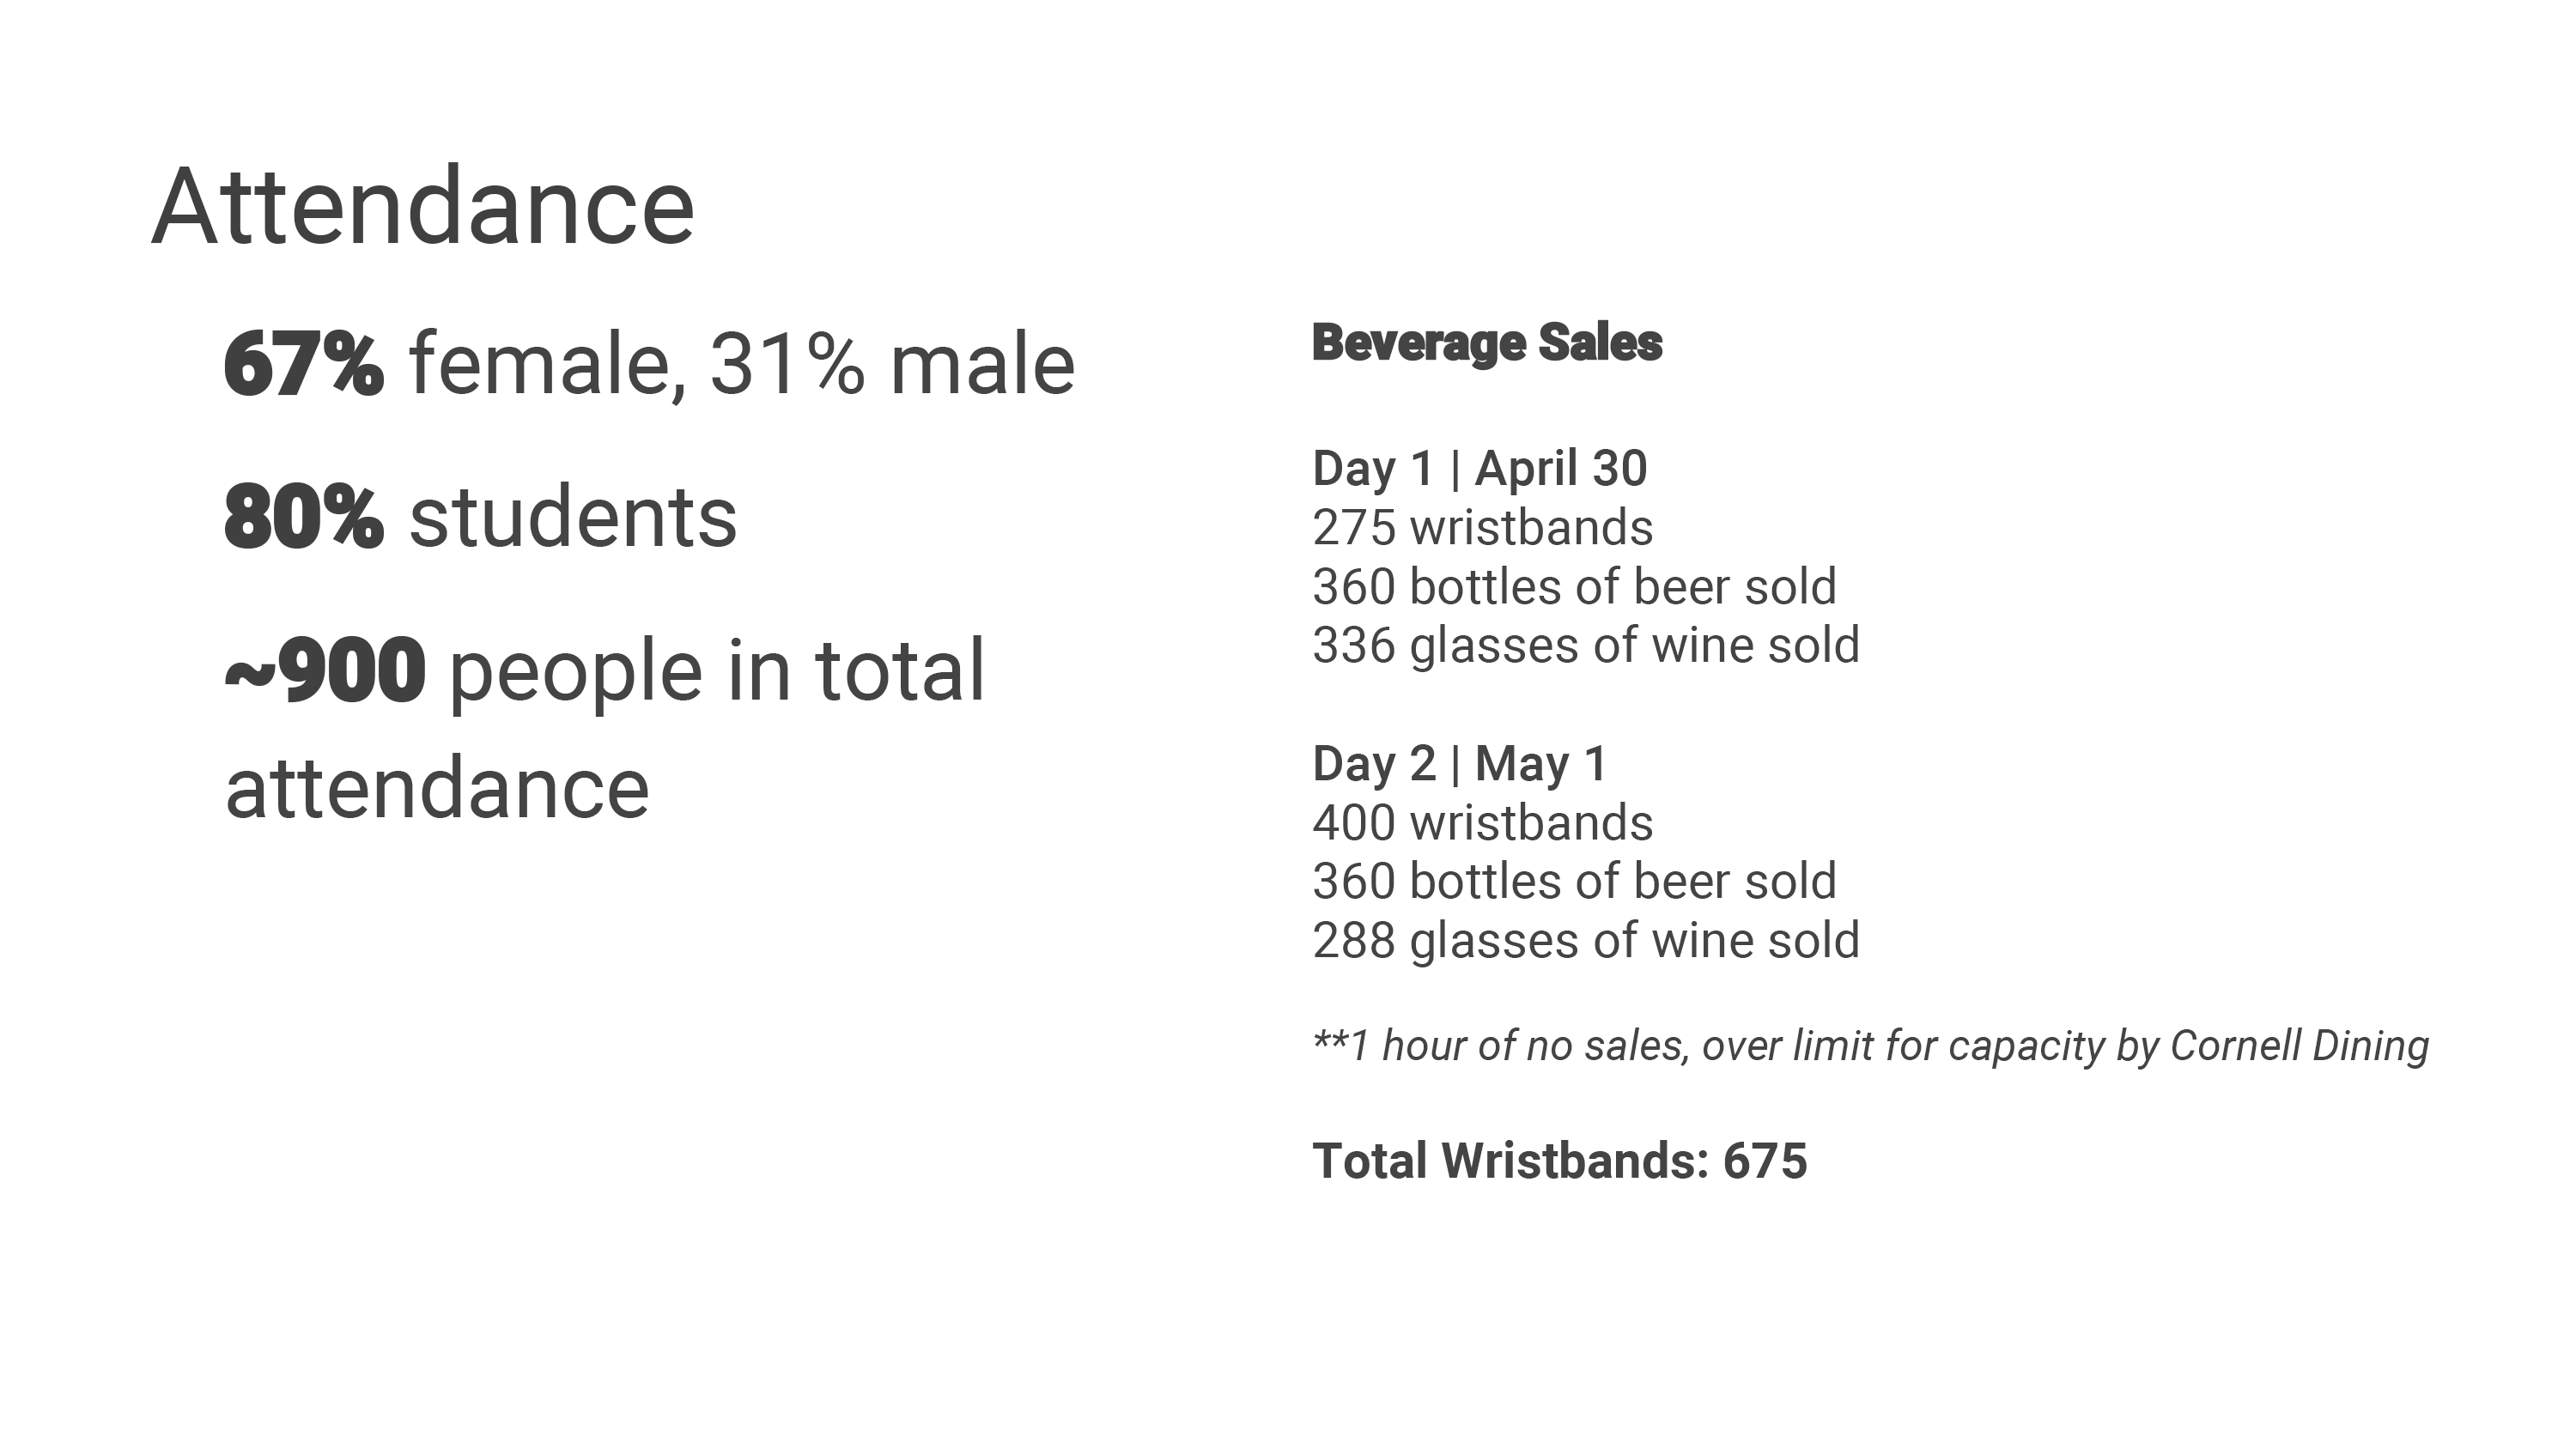The image size is (2576, 1449).
Task: Select the "Day 2 | May 1" heading
Action: 1459,764
